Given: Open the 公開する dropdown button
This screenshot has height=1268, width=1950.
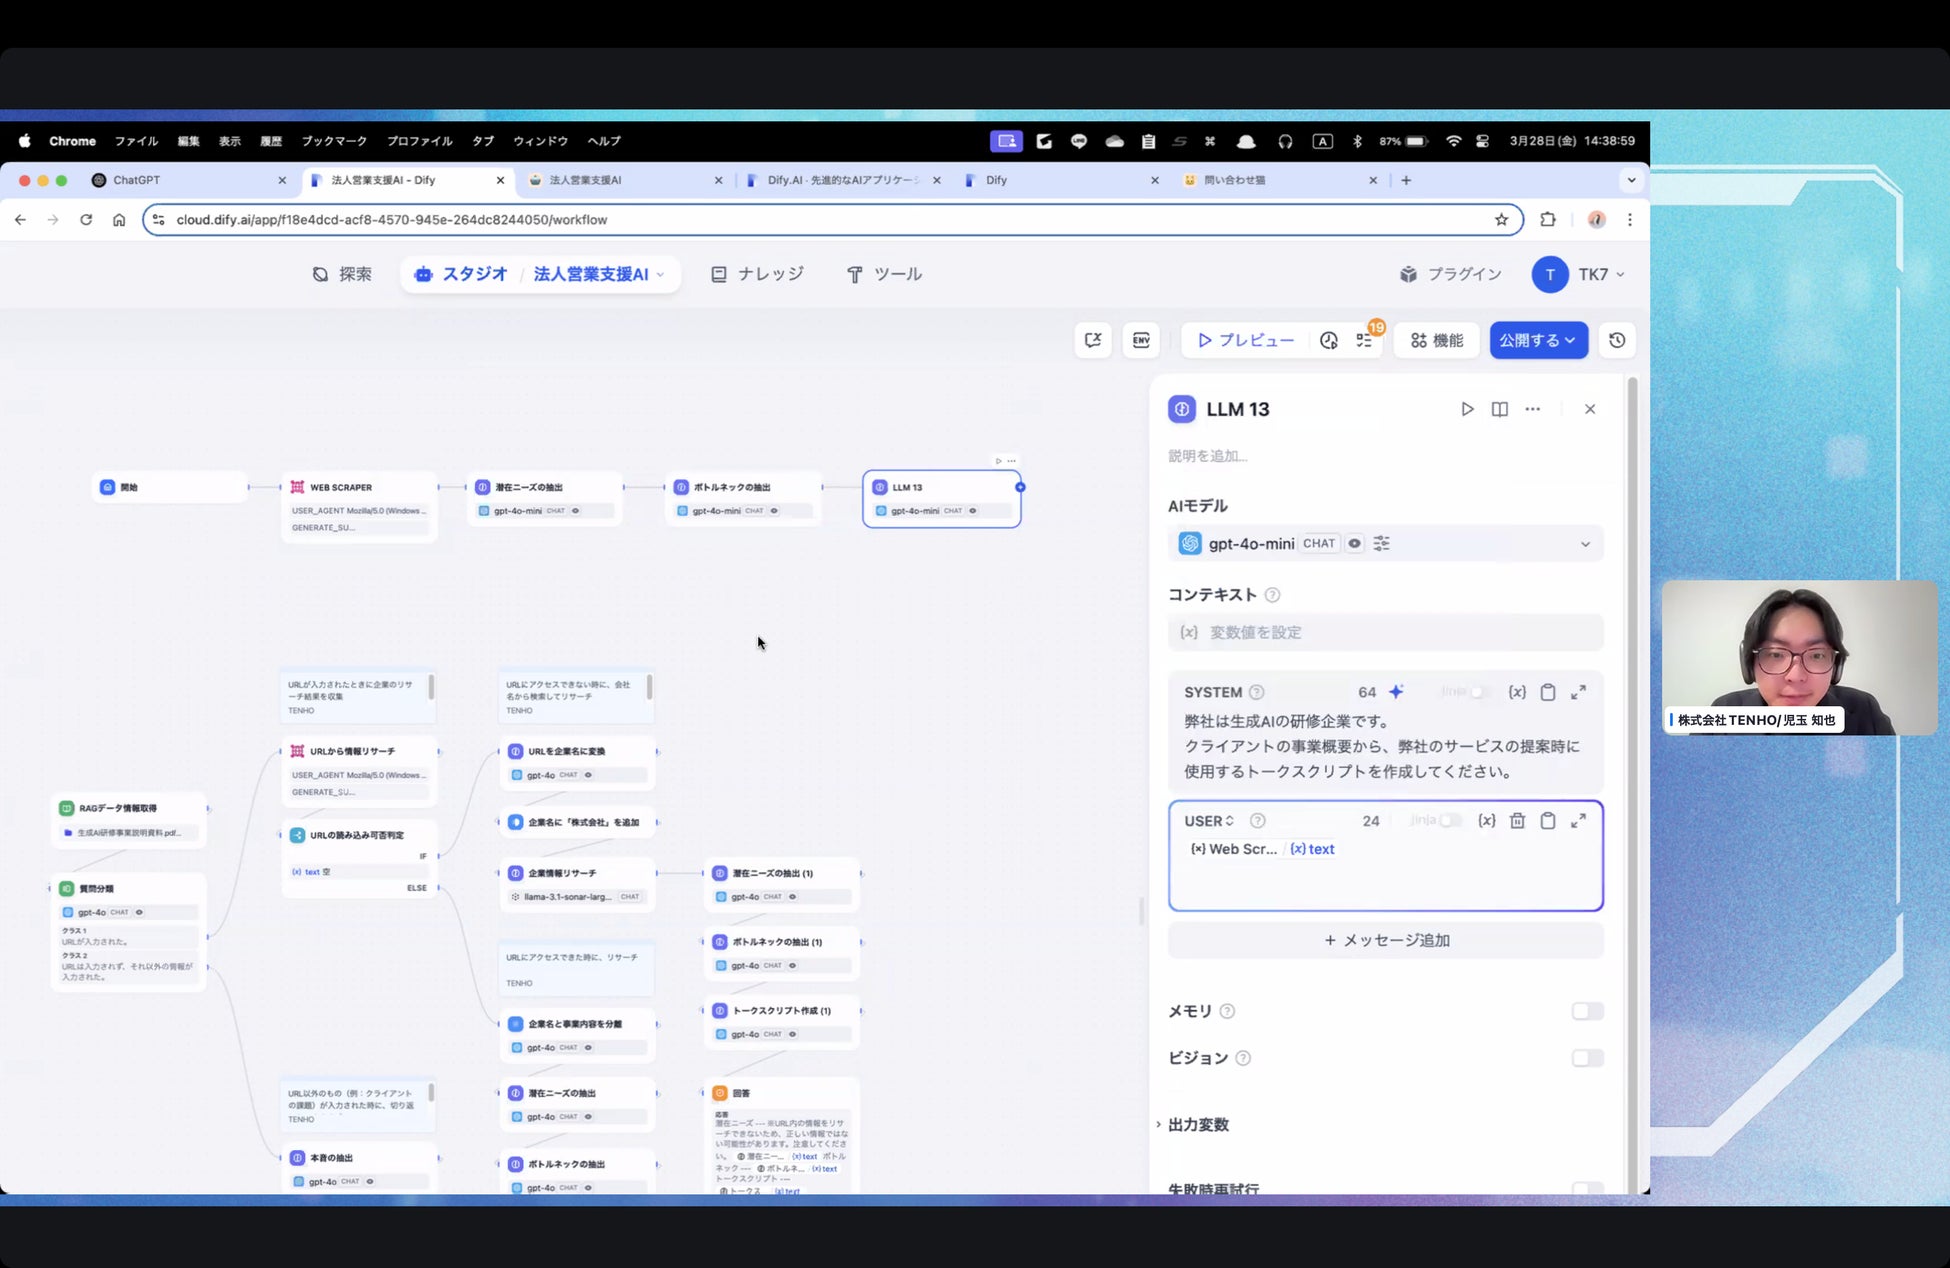Looking at the screenshot, I should pyautogui.click(x=1538, y=340).
